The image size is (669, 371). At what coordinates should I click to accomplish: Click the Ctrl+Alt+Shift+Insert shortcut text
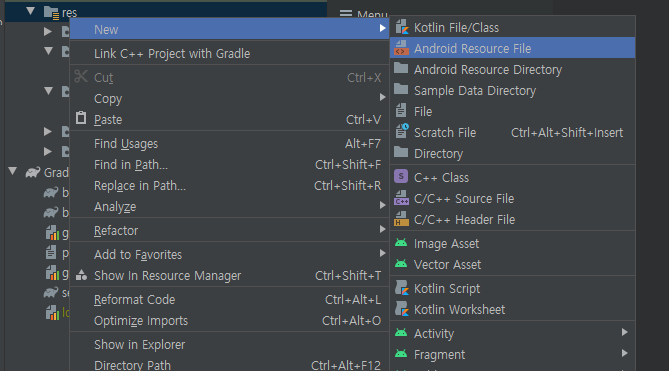(567, 133)
